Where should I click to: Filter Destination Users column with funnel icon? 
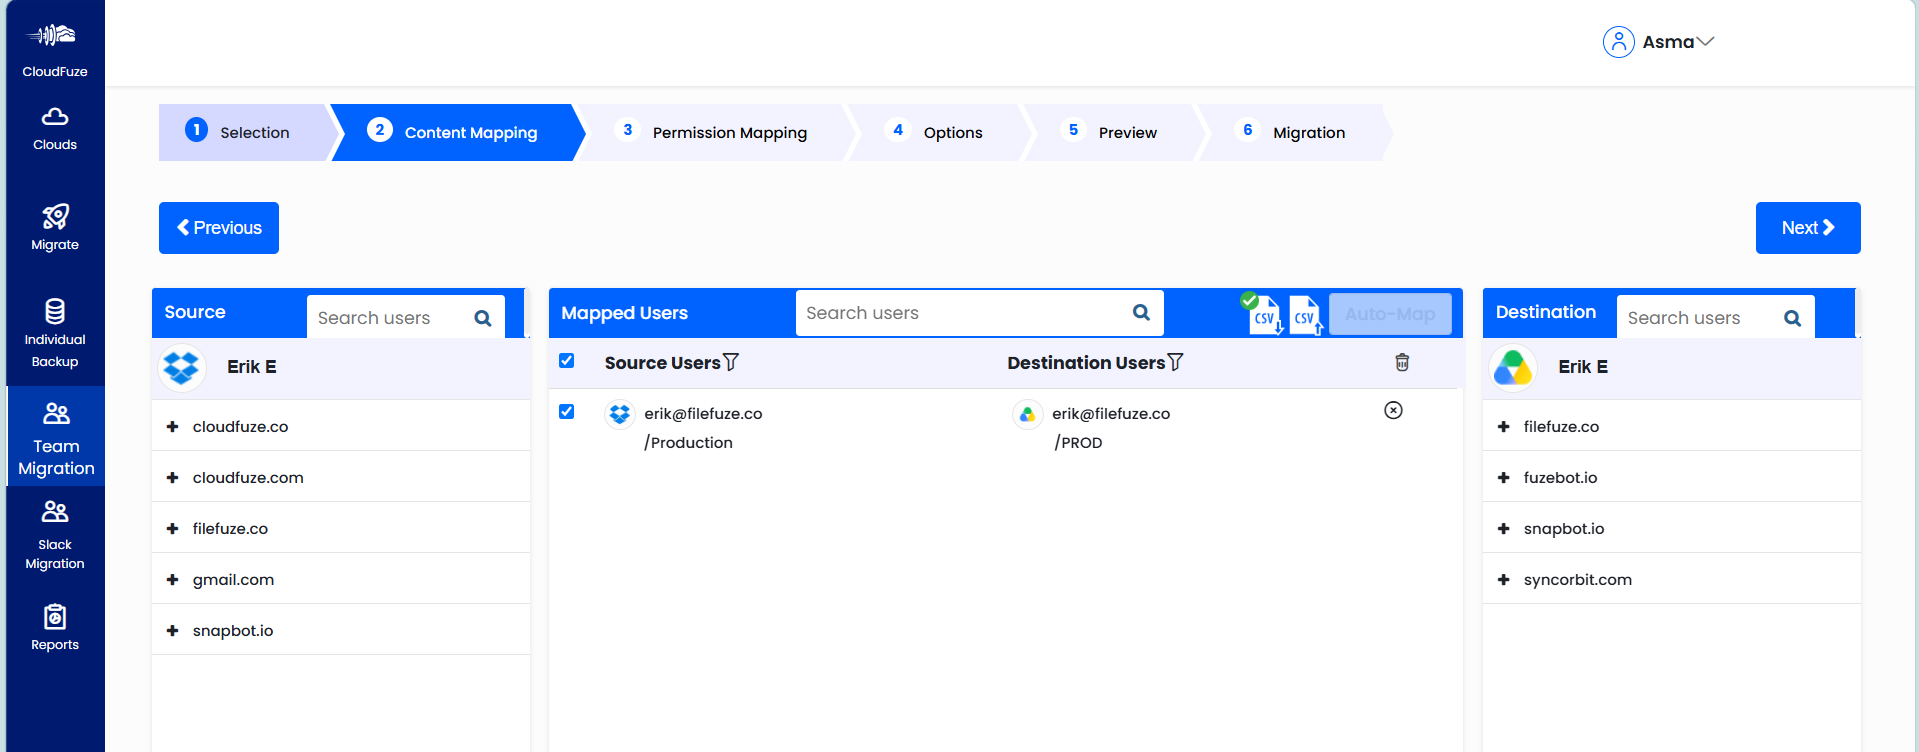1175,362
